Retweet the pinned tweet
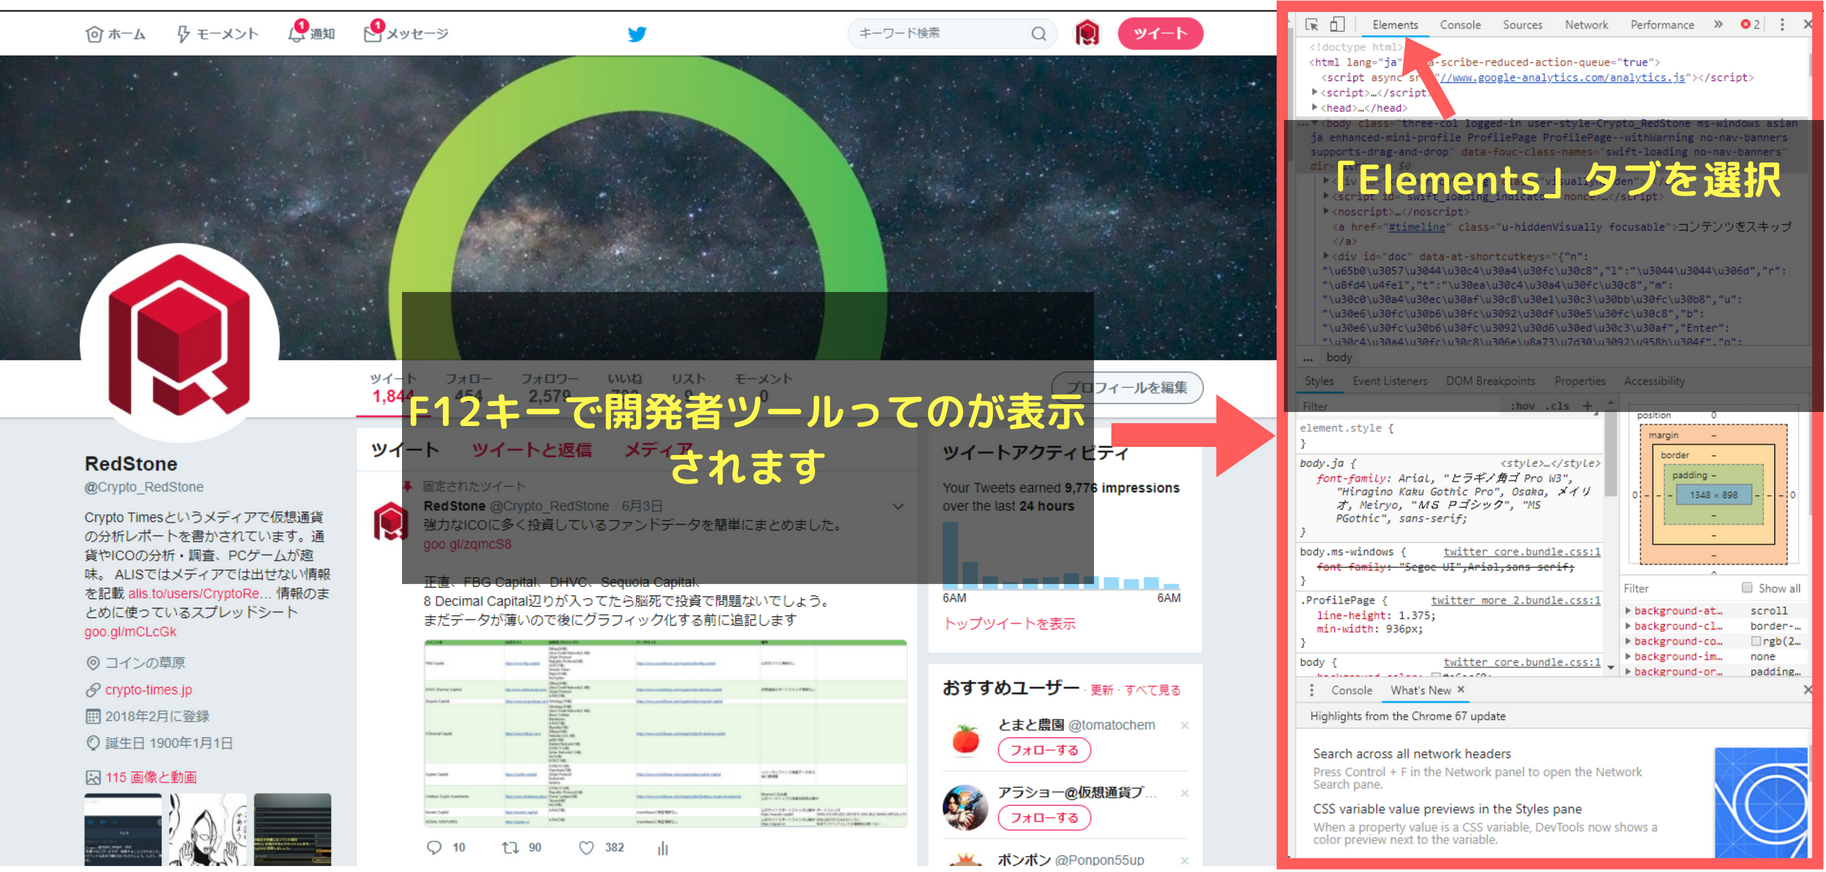 coord(510,848)
